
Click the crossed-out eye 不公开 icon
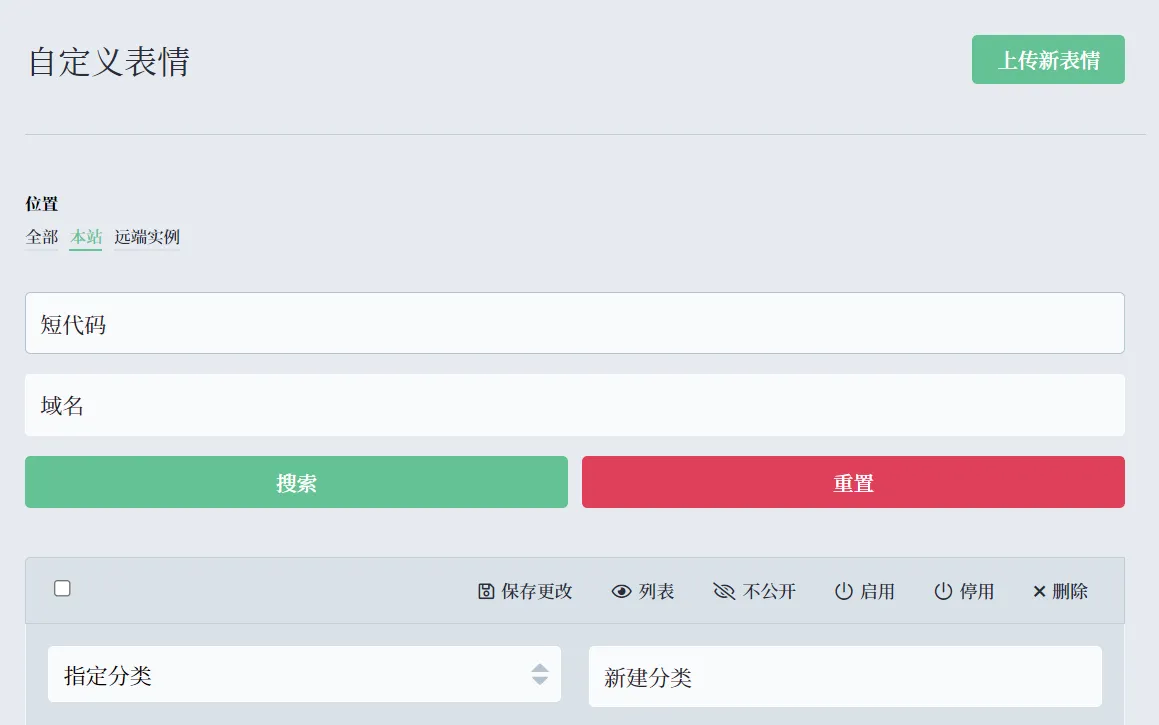pos(724,591)
